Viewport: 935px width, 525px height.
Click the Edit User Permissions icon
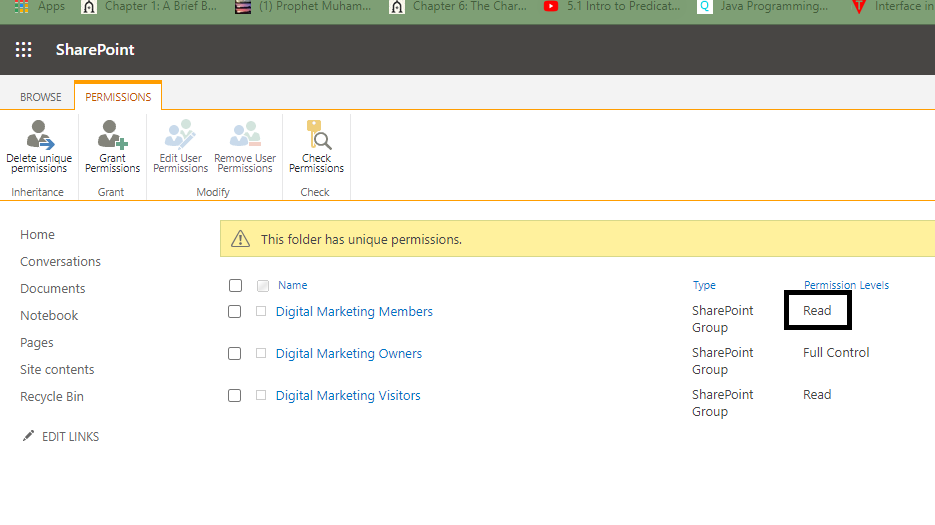[180, 134]
